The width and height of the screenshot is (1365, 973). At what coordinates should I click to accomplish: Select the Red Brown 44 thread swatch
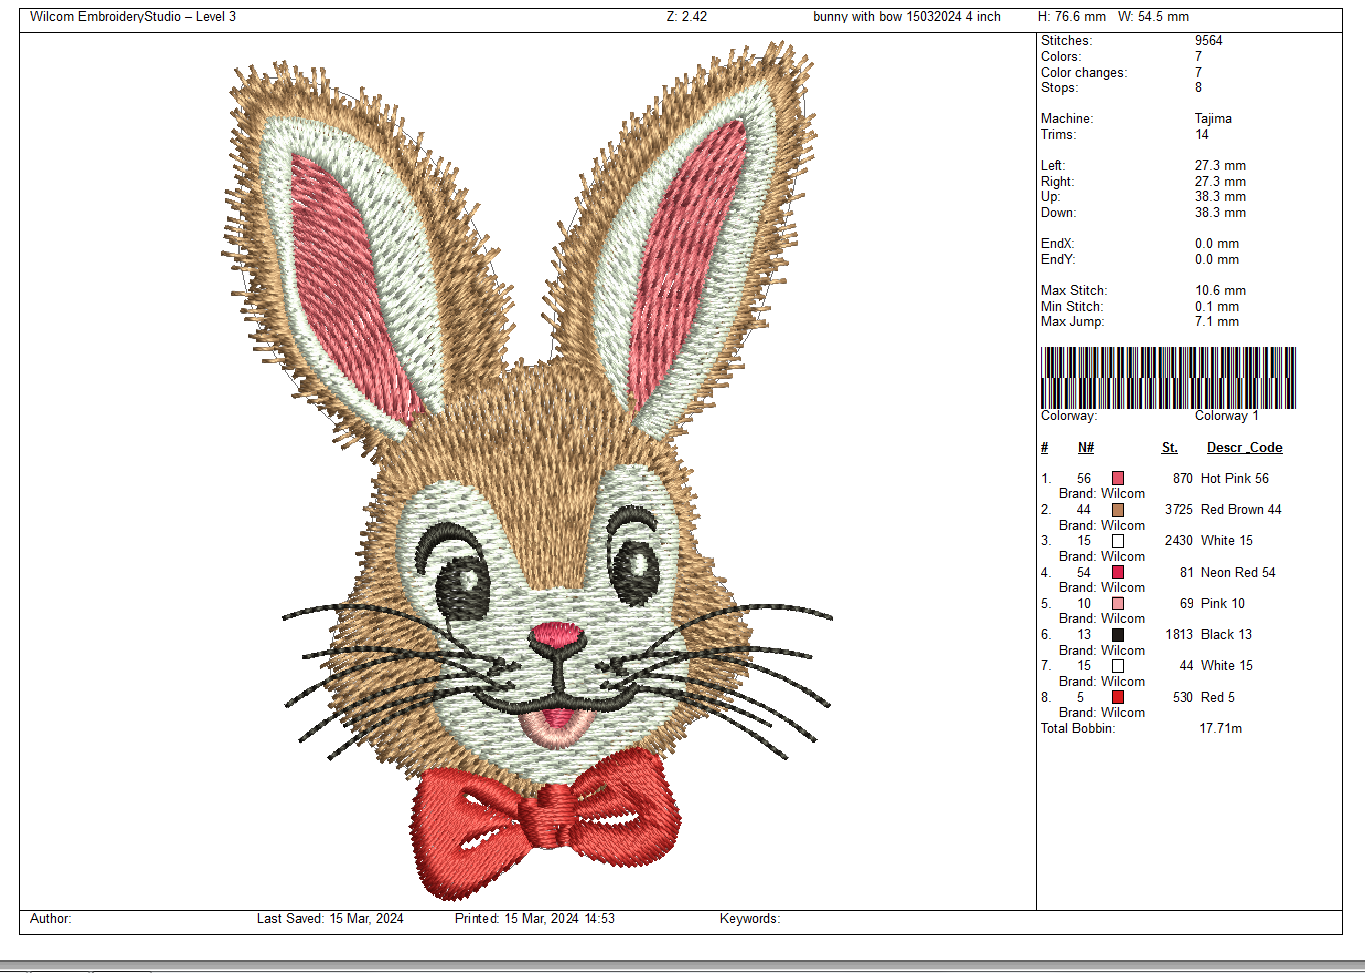(1118, 510)
